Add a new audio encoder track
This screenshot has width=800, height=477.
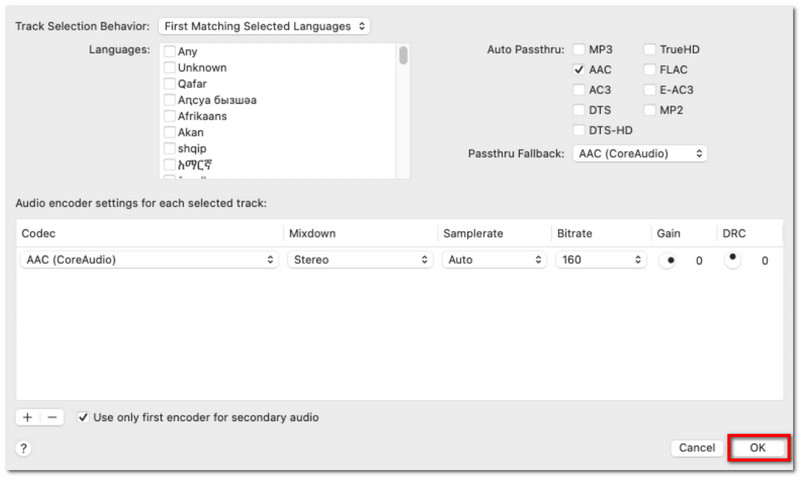click(27, 417)
